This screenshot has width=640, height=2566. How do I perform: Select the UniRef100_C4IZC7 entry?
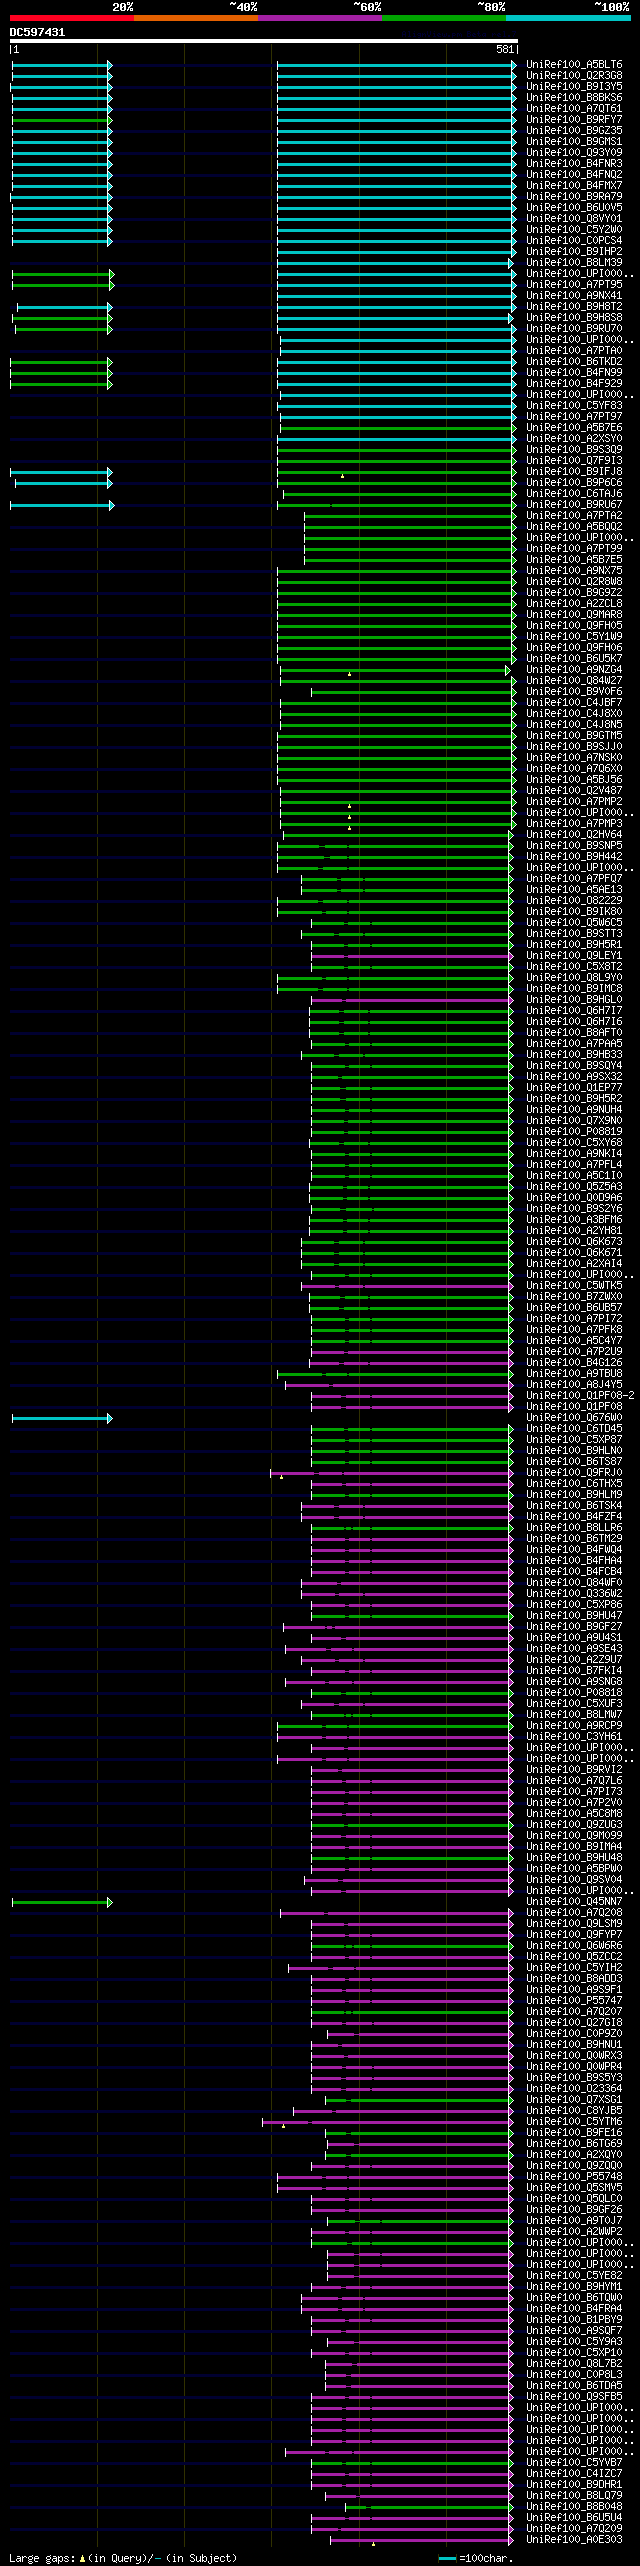[x=574, y=2474]
